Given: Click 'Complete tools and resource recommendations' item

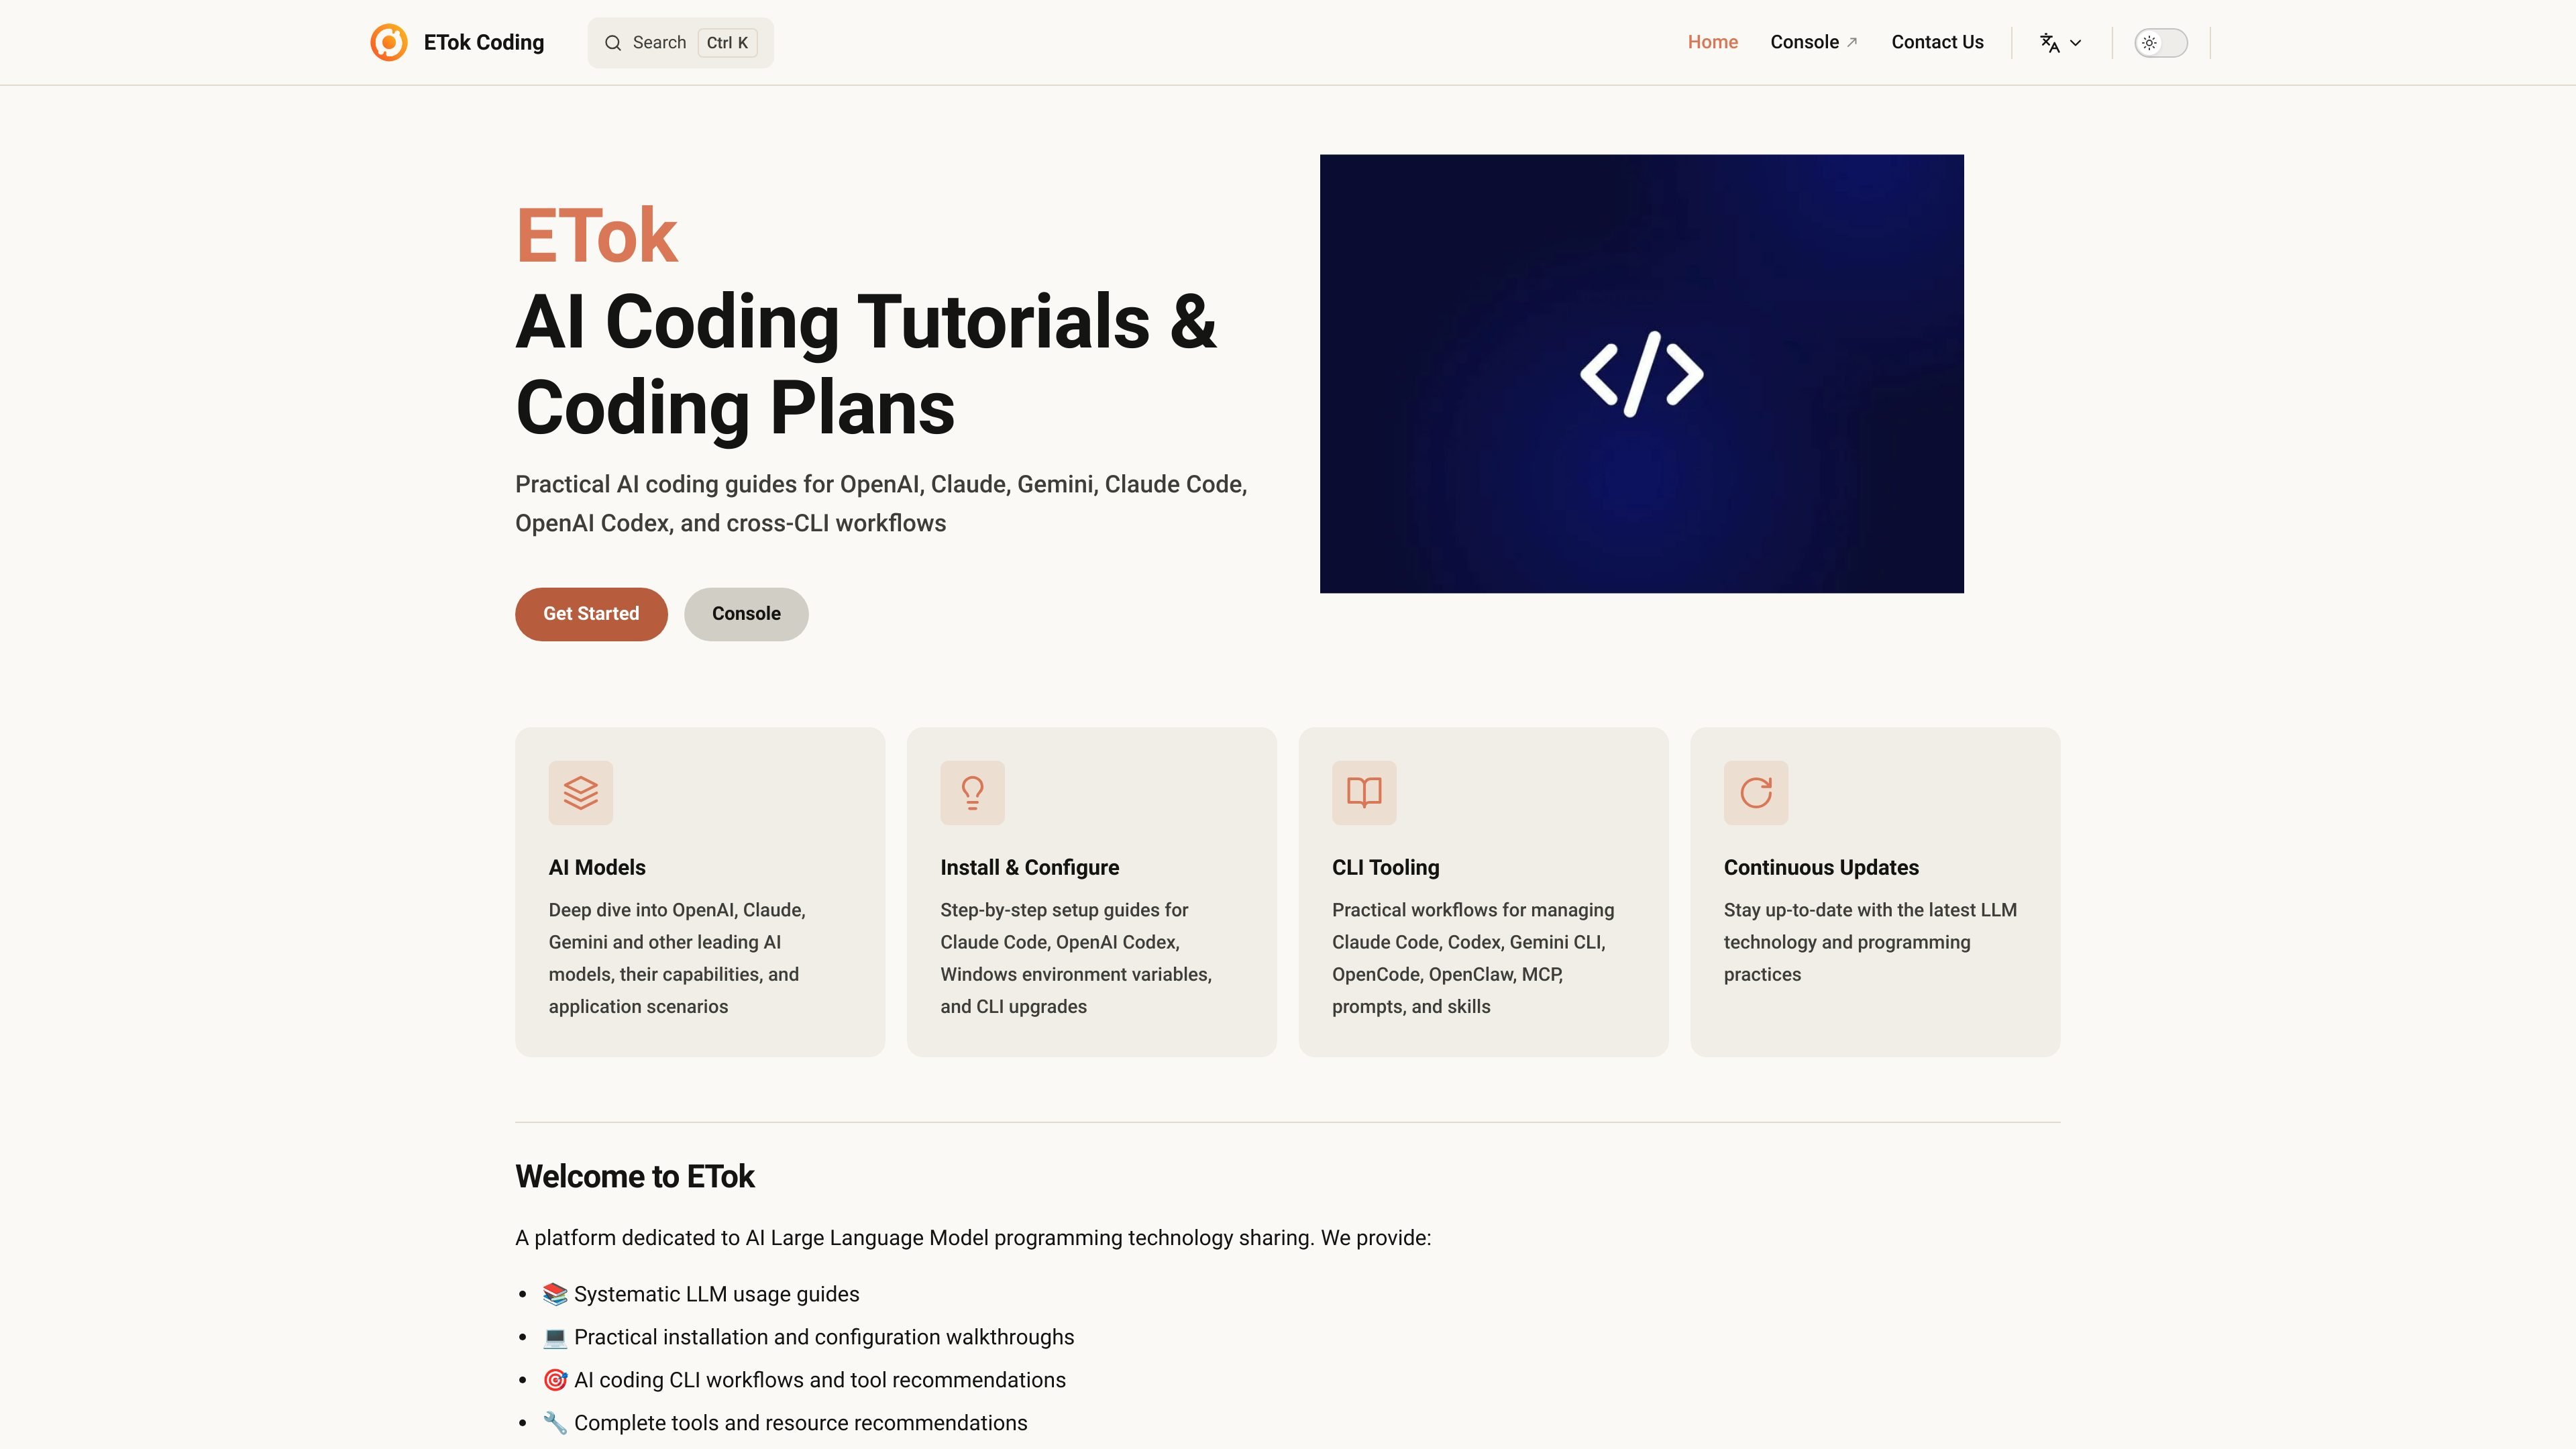Looking at the screenshot, I should tap(800, 1423).
